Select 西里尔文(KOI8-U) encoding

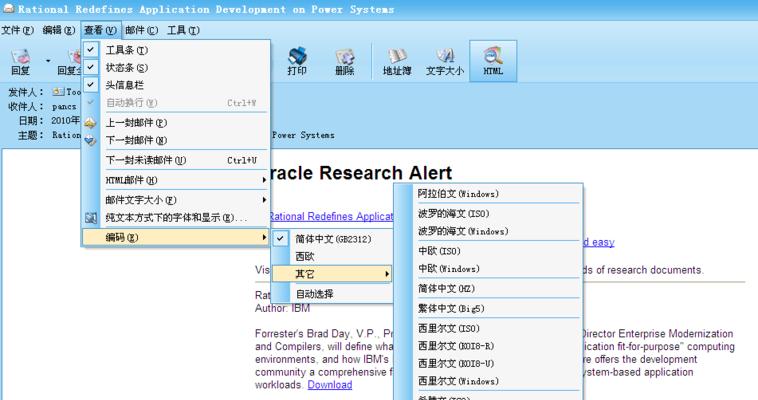pyautogui.click(x=488, y=363)
